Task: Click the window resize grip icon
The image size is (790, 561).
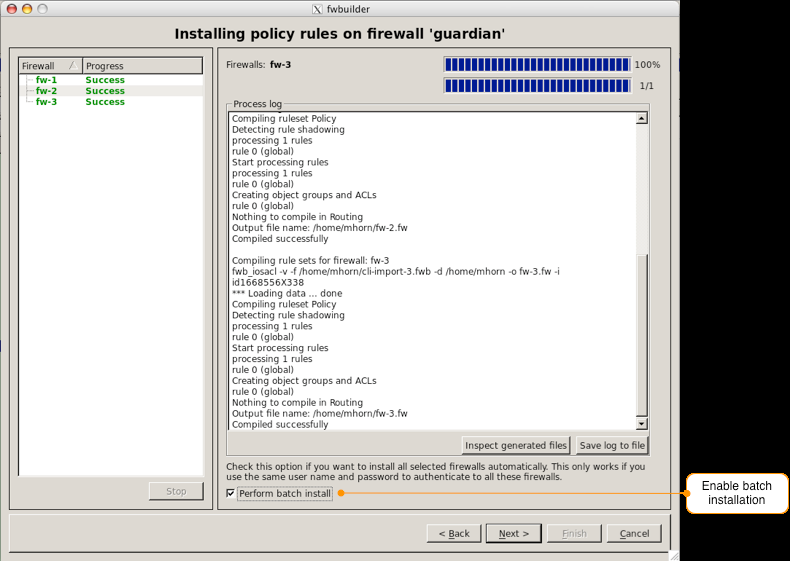Action: pyautogui.click(x=673, y=555)
